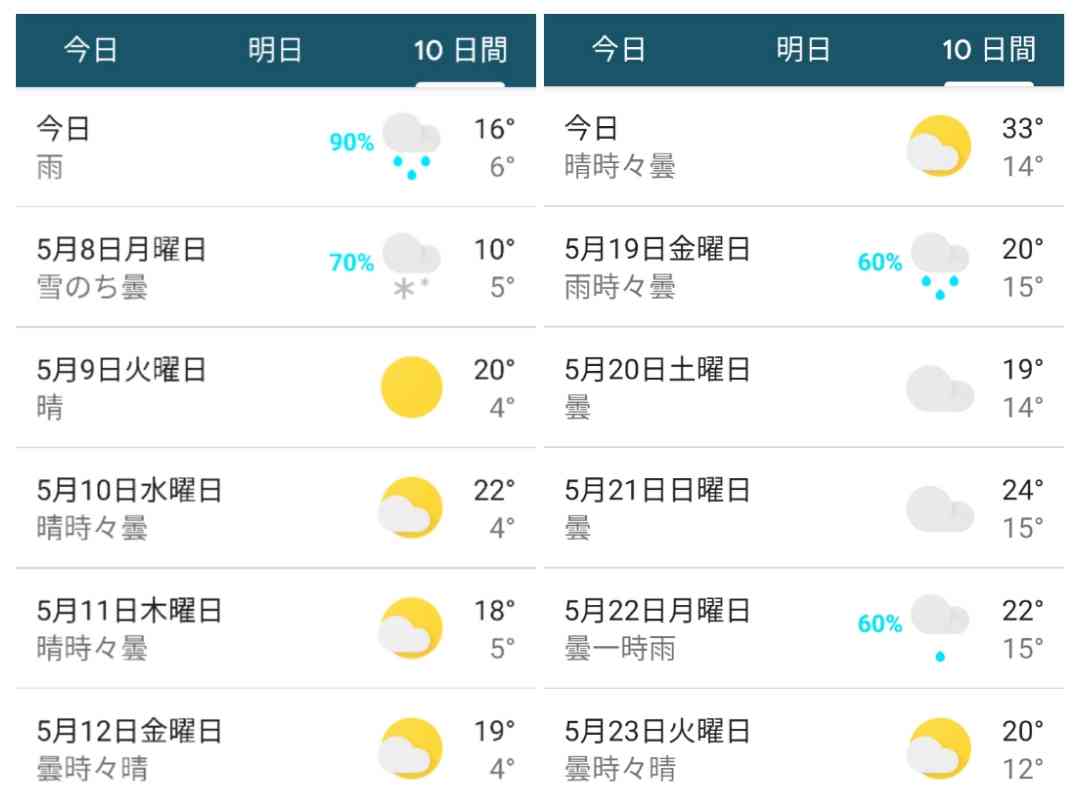This screenshot has width=1080, height=810.
Task: Select the 10日間 tab in the left panel
Action: pos(460,50)
